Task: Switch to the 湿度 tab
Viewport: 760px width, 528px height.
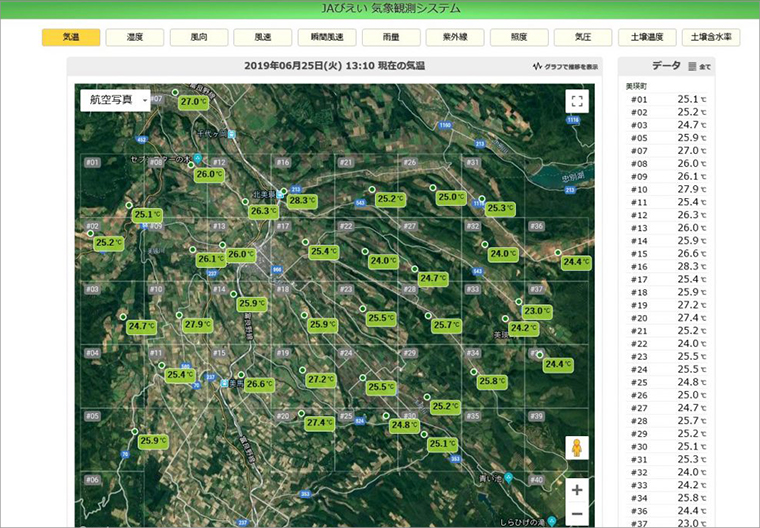Action: tap(135, 37)
